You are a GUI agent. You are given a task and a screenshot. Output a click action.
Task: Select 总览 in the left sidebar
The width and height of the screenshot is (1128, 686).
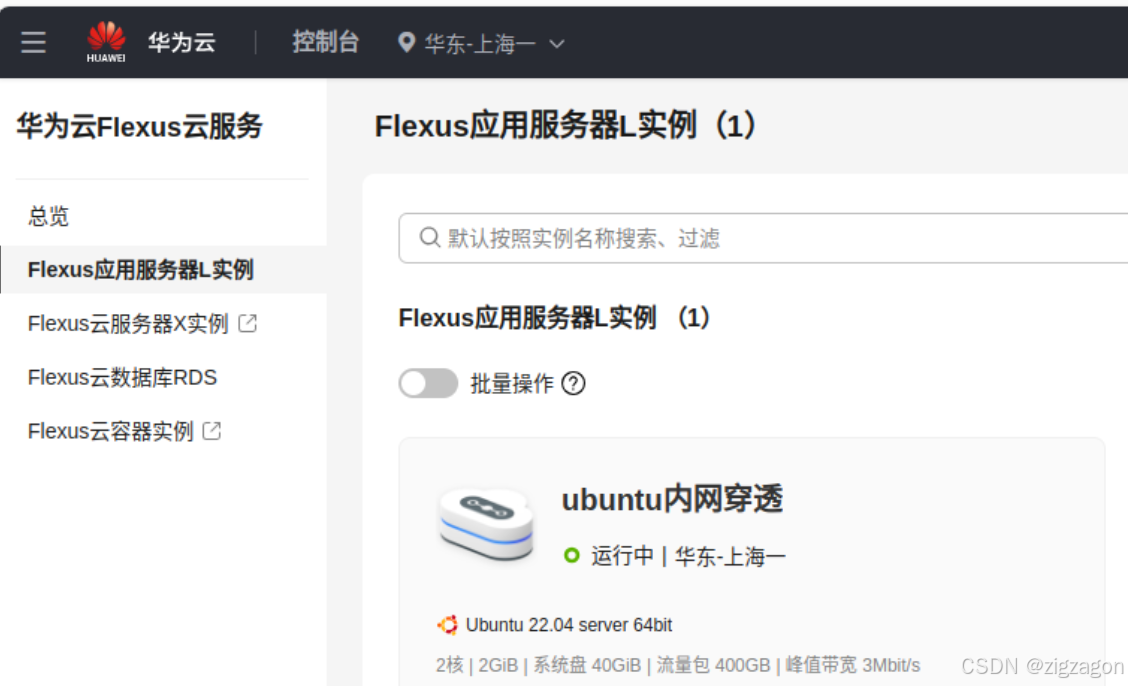point(48,215)
